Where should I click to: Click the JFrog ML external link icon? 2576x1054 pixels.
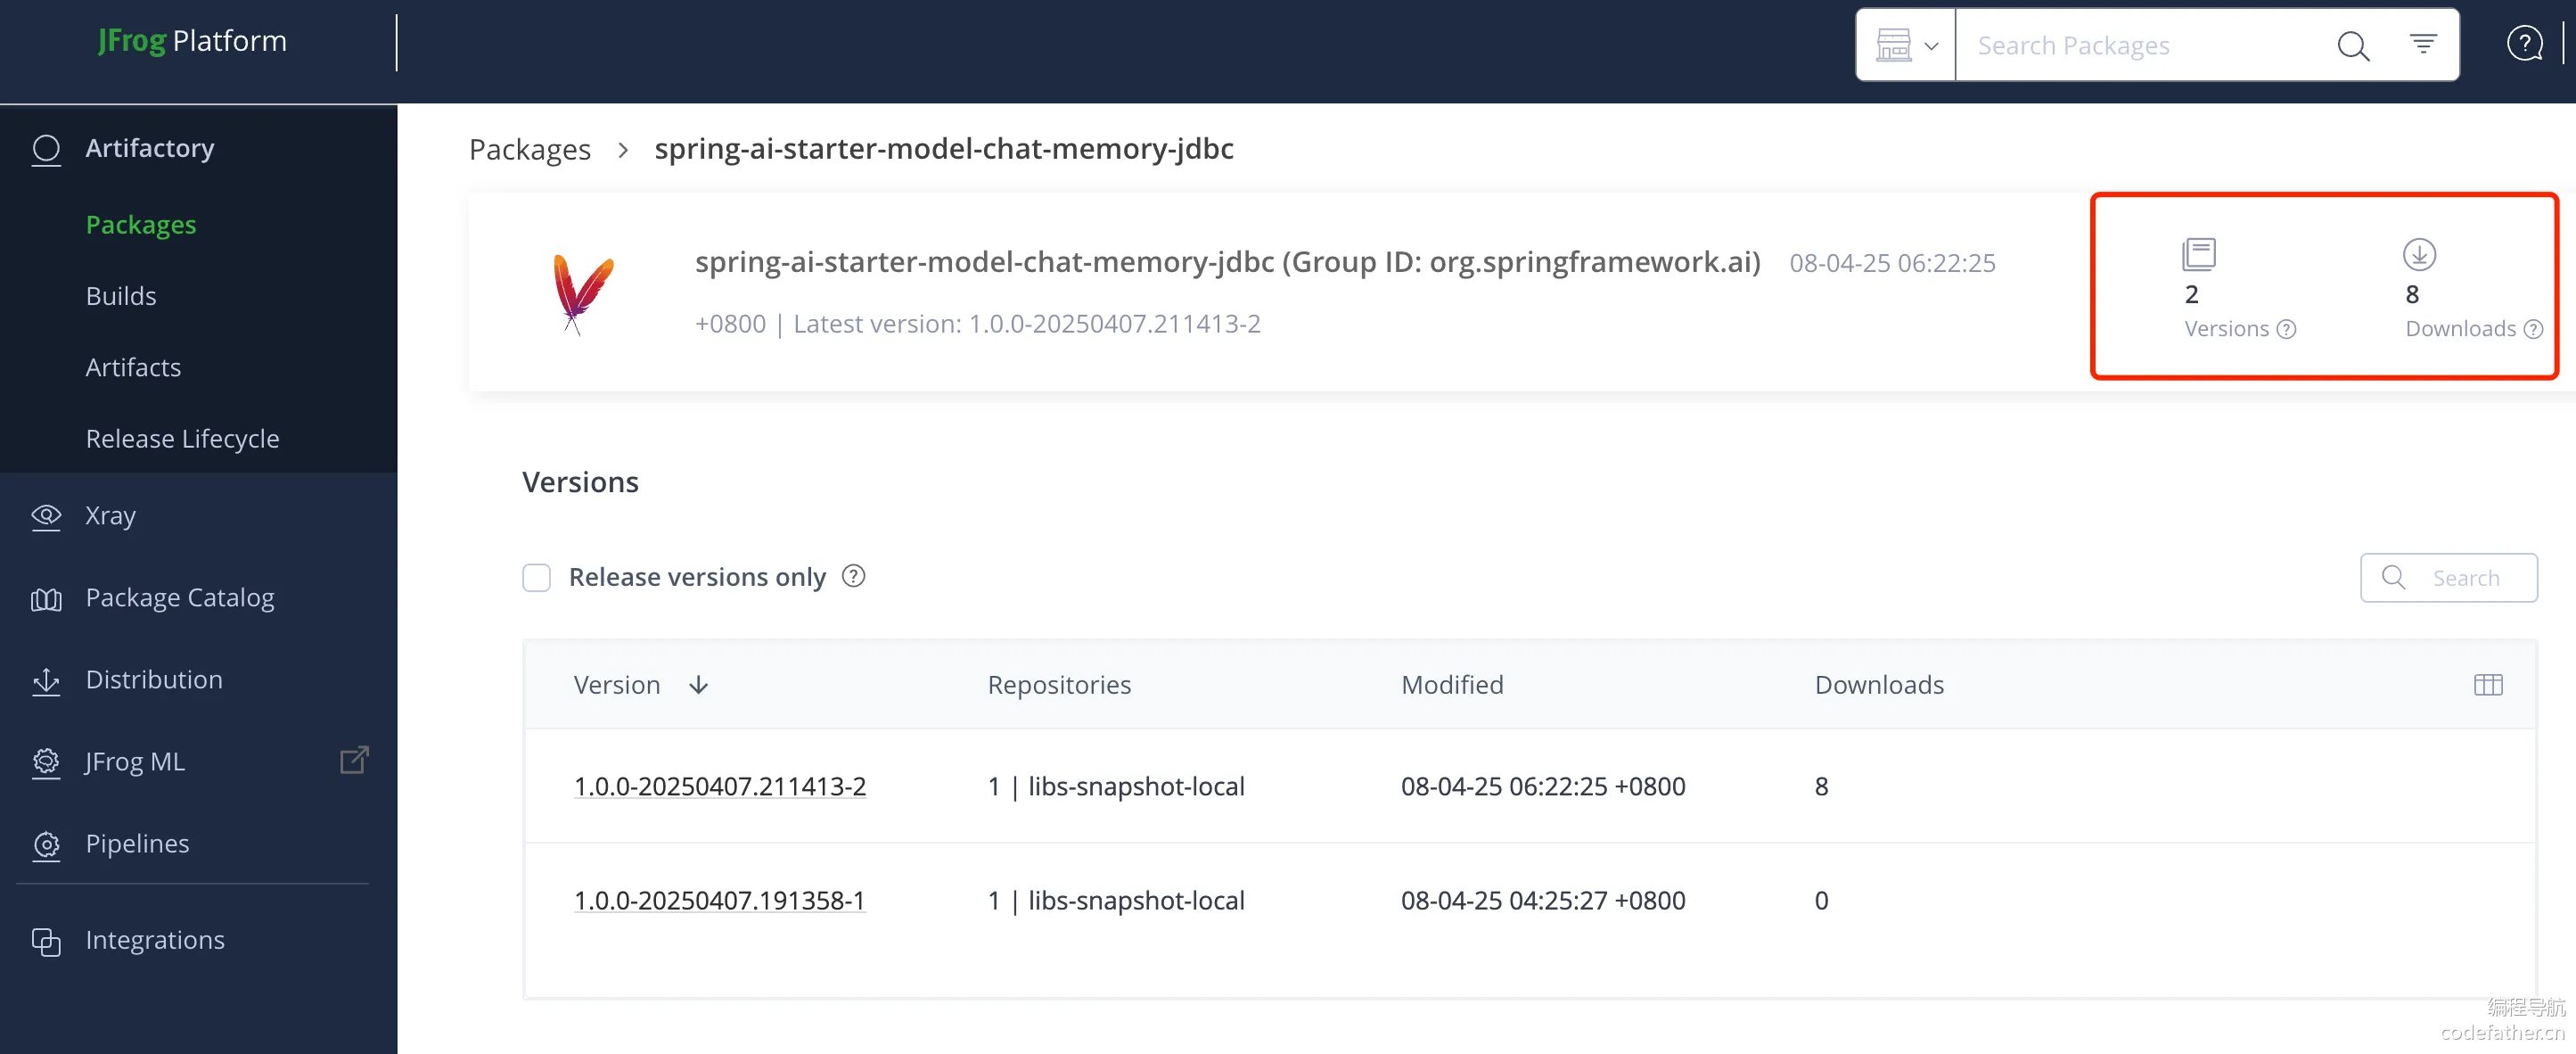[x=354, y=760]
